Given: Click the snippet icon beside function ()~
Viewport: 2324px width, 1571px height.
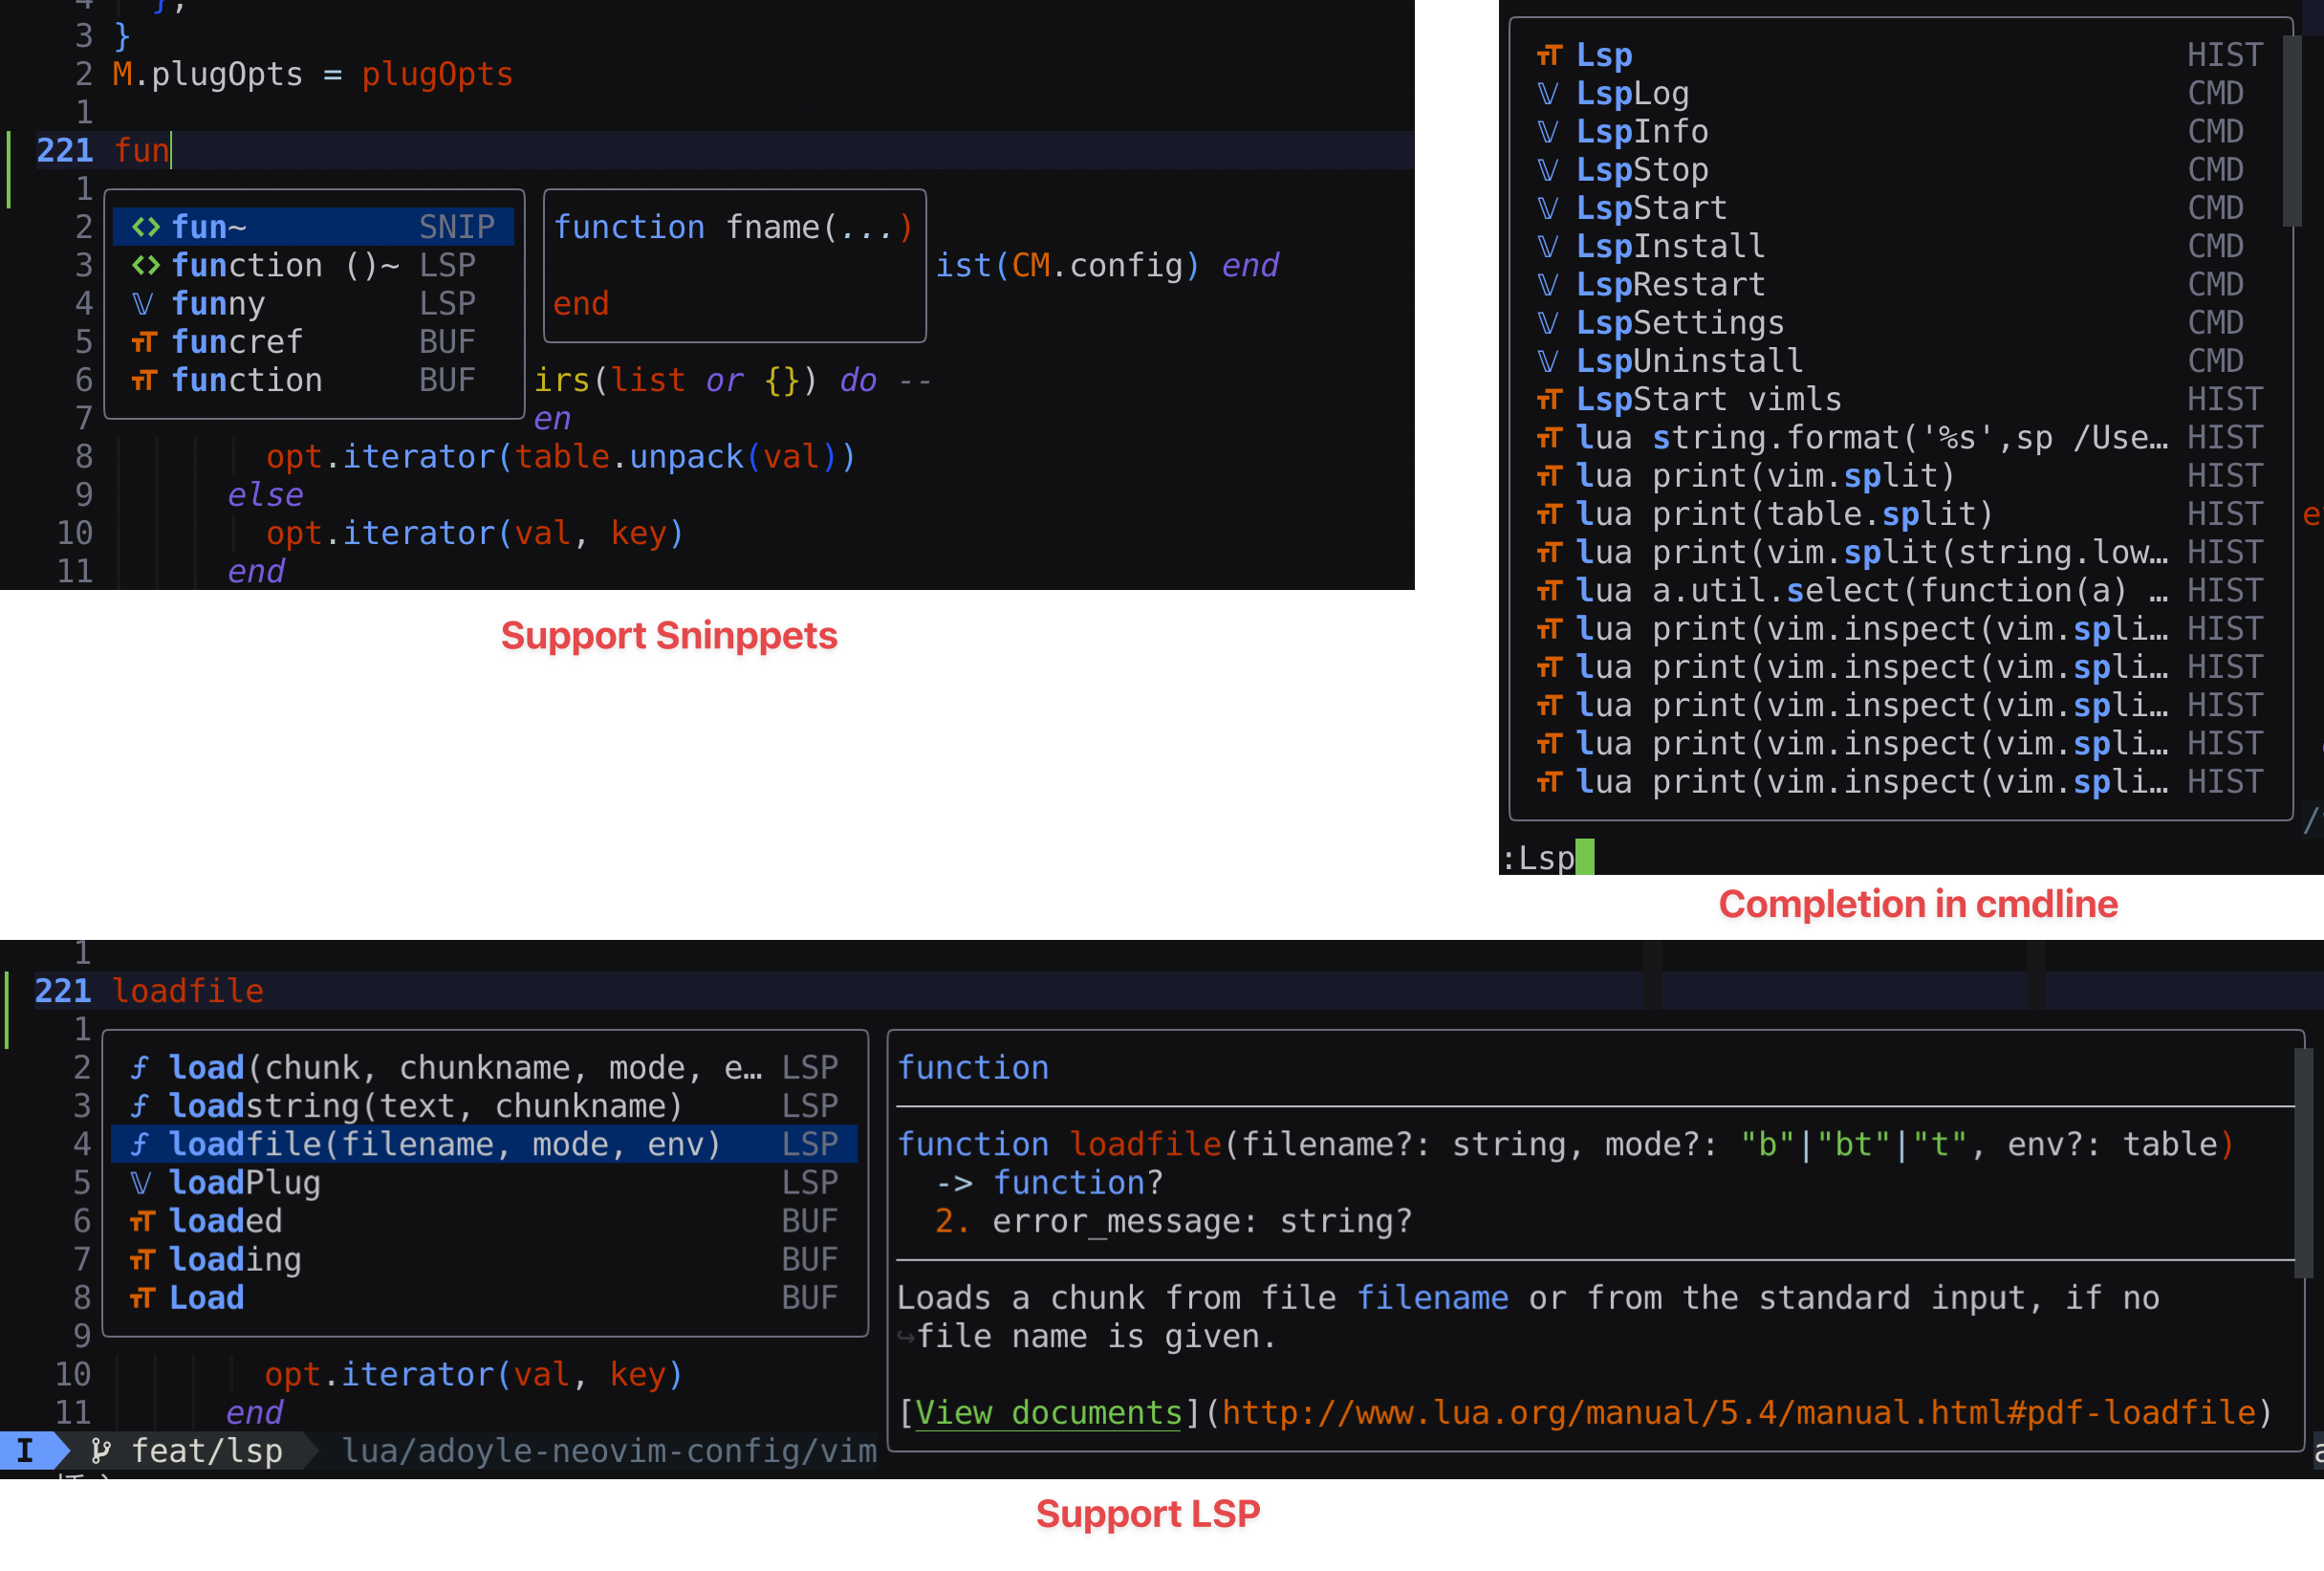Looking at the screenshot, I should [146, 266].
